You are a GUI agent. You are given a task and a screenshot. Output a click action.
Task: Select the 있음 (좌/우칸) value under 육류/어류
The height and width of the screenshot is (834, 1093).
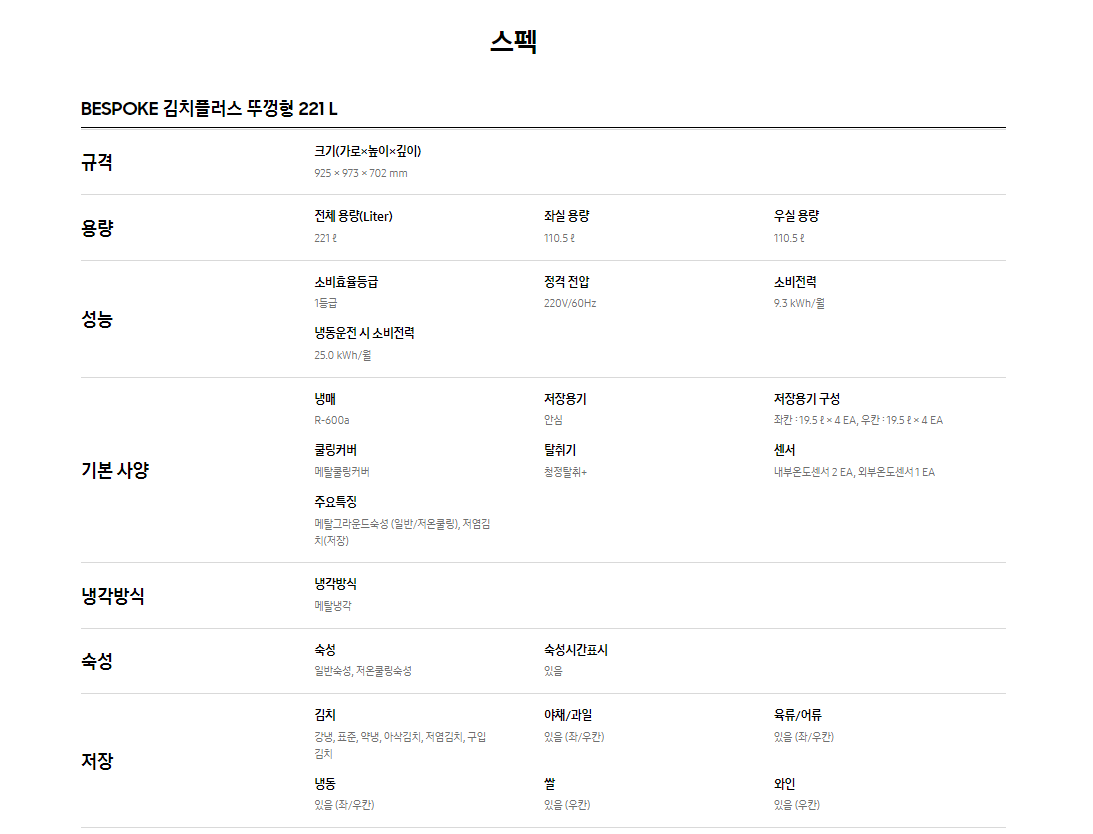[804, 737]
